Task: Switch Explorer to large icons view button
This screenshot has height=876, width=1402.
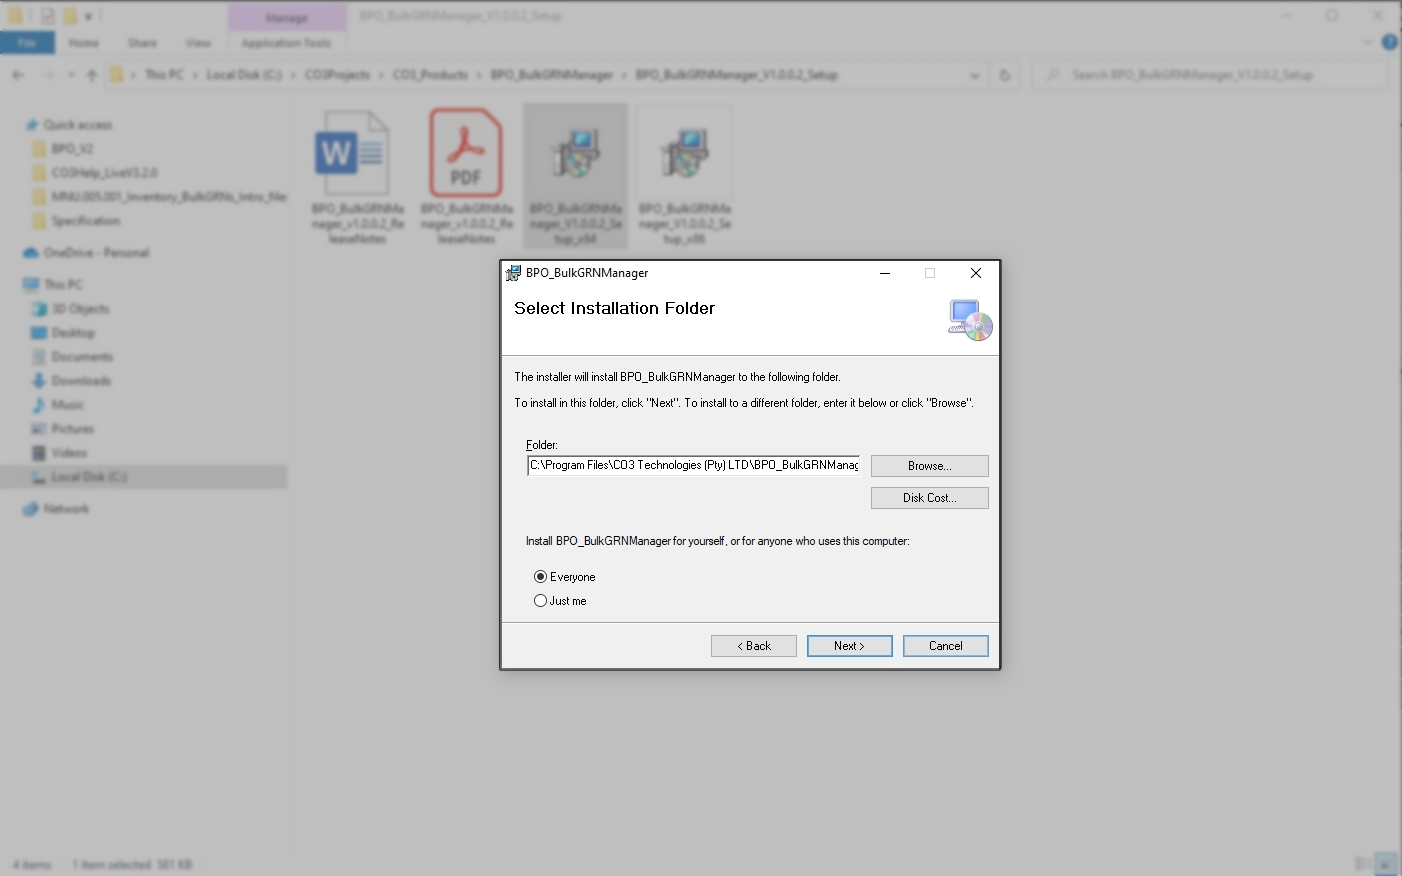Action: click(x=1386, y=864)
